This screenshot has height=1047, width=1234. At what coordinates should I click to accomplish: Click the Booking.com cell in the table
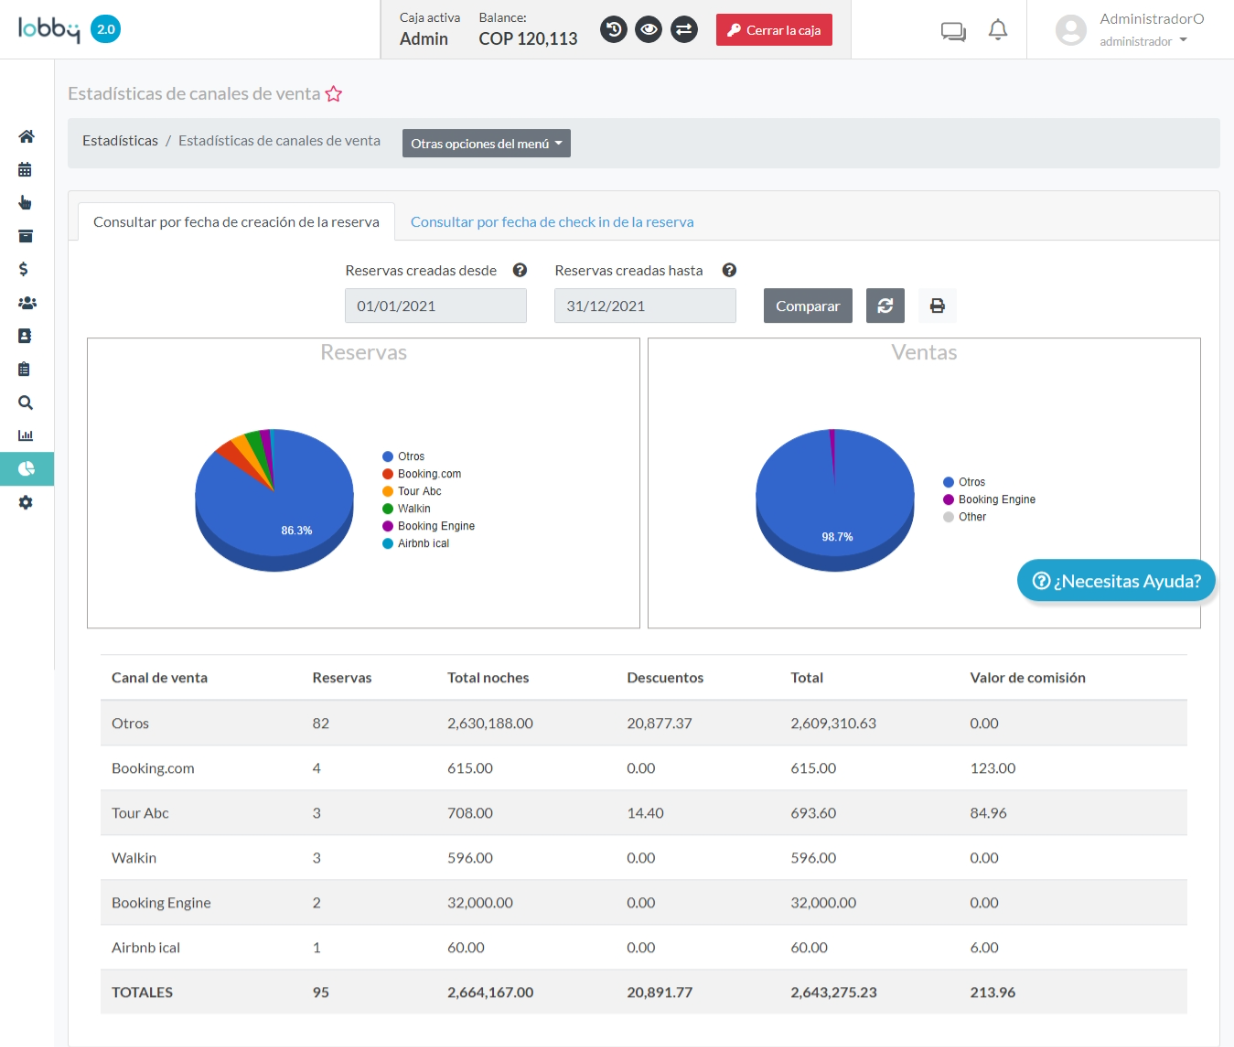(x=153, y=768)
